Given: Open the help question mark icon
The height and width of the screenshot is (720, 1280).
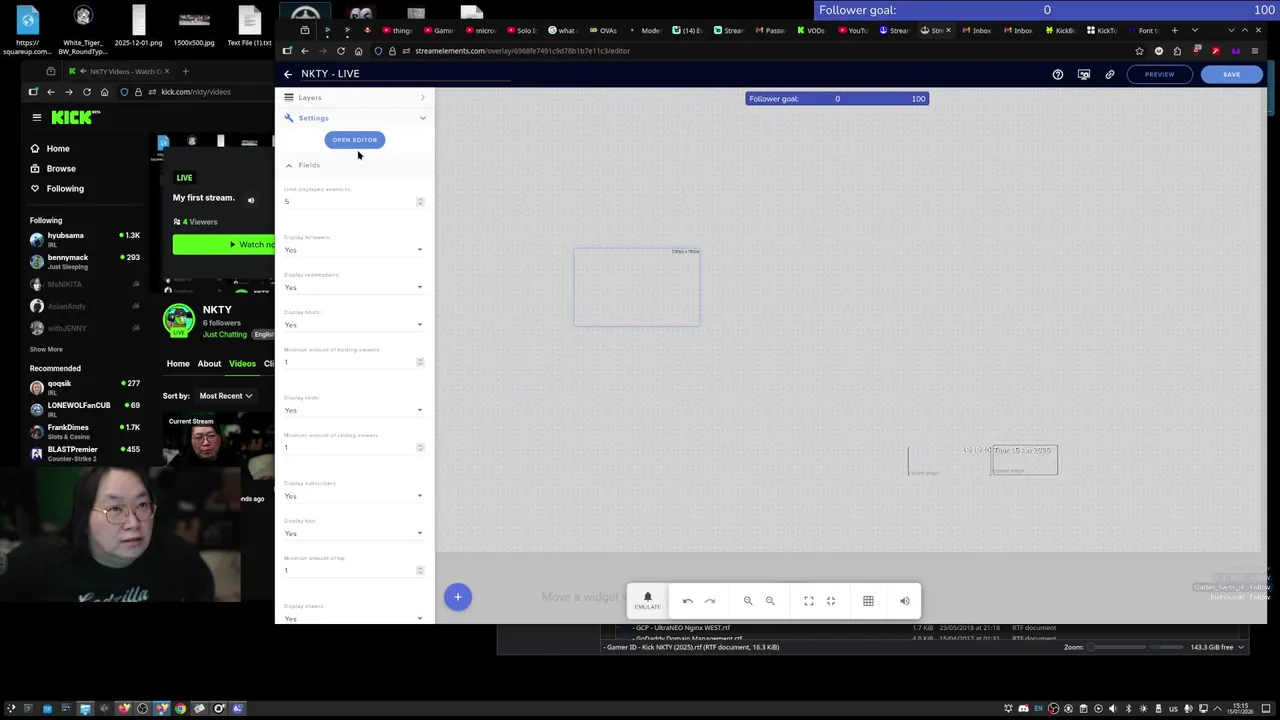Looking at the screenshot, I should click(x=1058, y=74).
